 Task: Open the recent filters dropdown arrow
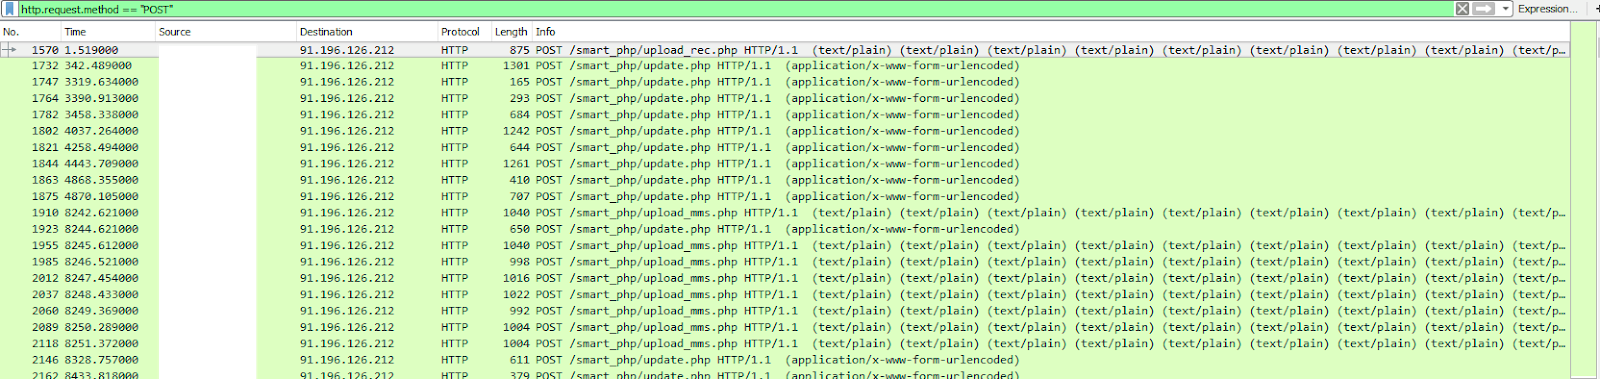(1505, 9)
